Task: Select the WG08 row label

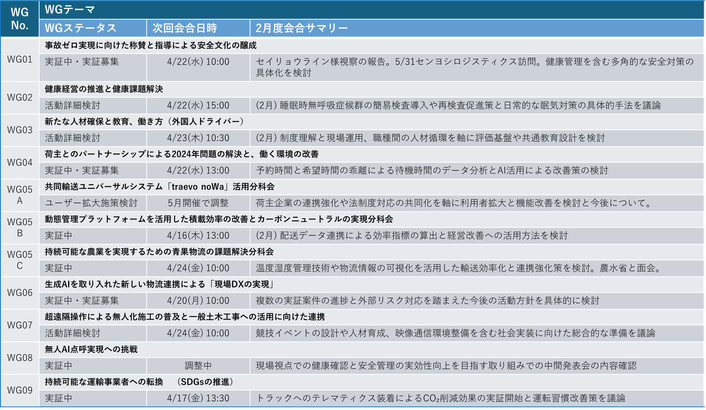Action: pos(19,358)
